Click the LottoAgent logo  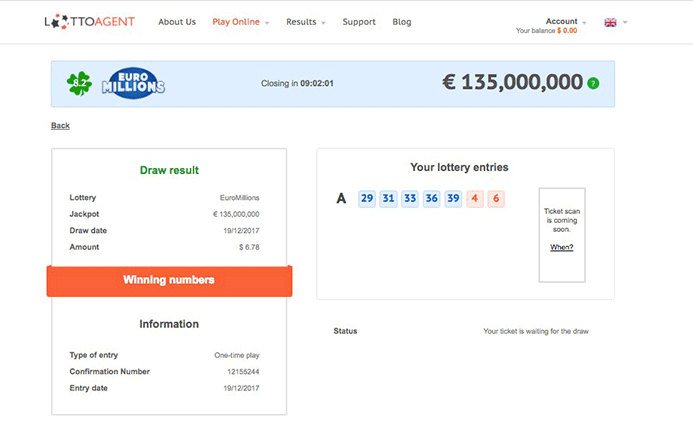89,21
